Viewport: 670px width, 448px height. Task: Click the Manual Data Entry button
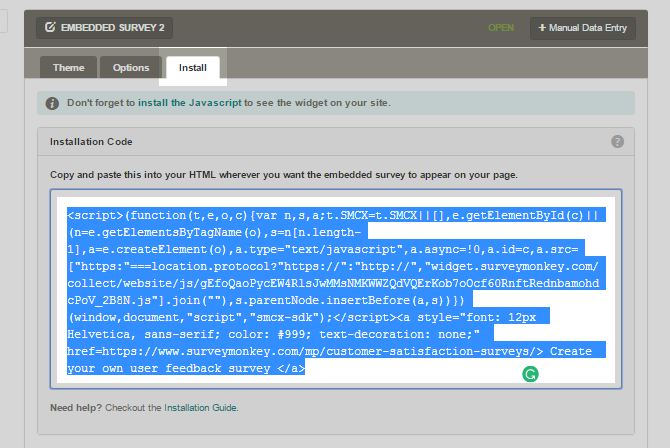[583, 28]
